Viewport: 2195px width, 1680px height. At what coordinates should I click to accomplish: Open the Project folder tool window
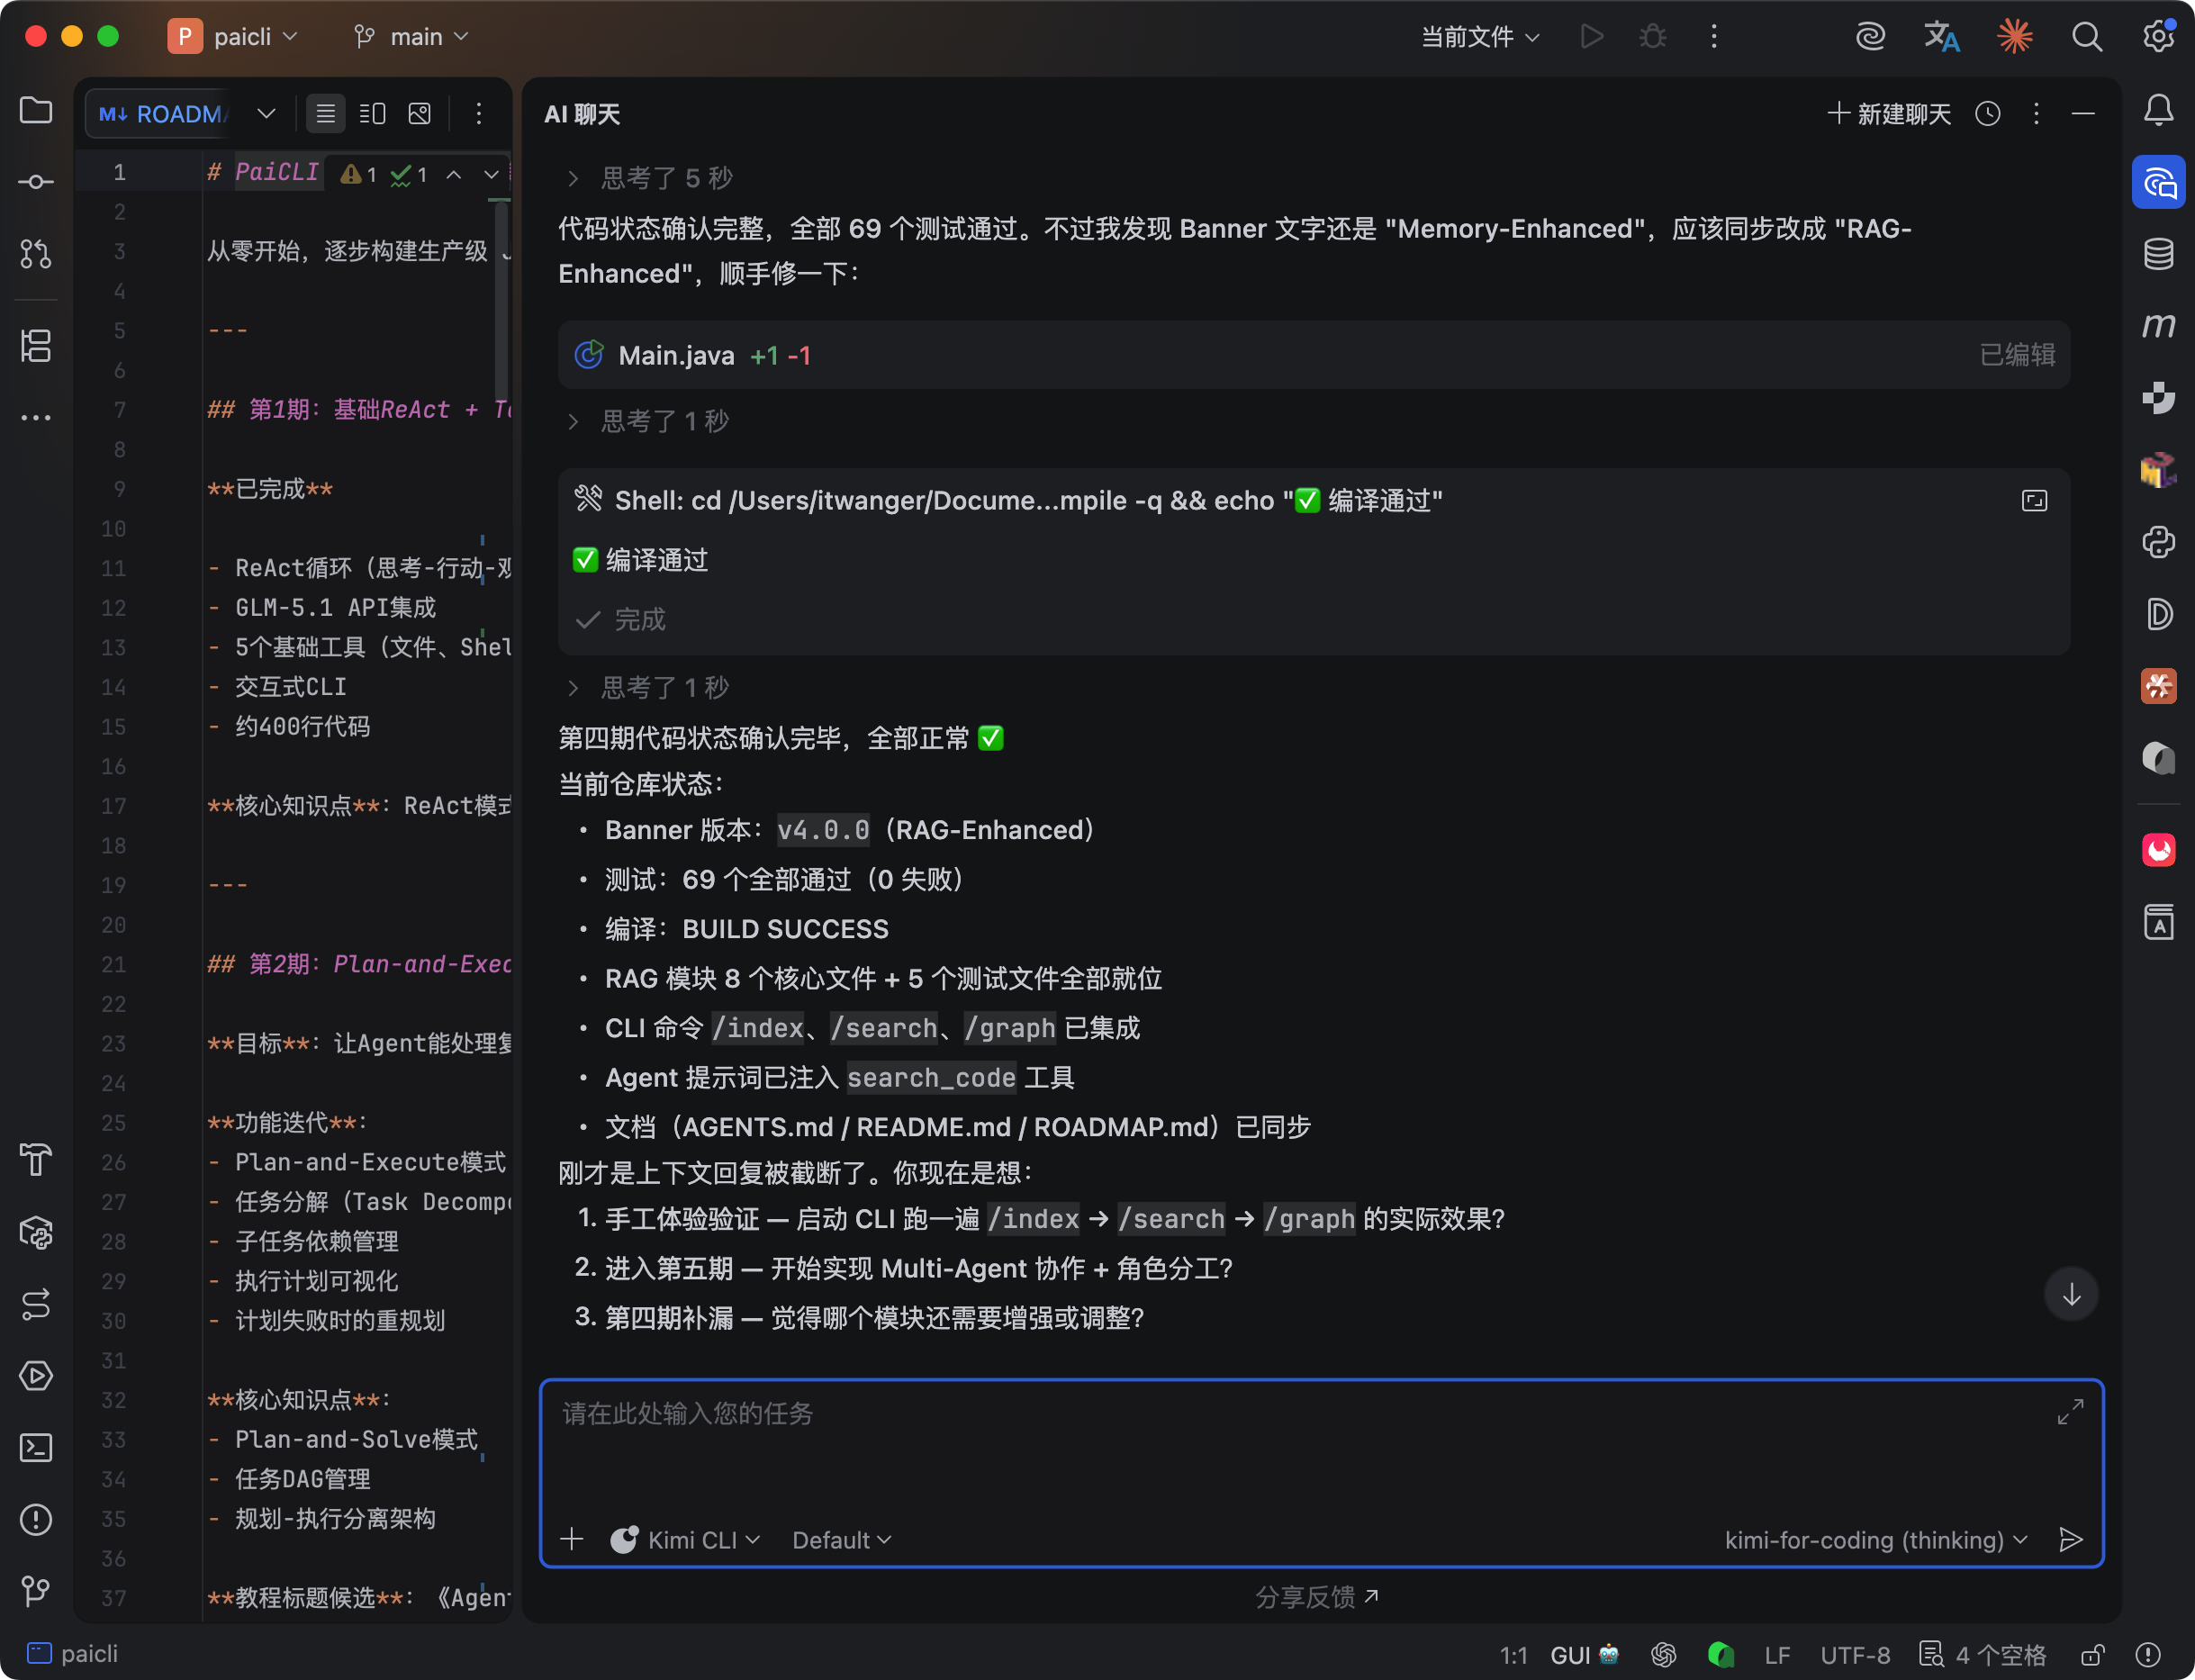pos(36,110)
